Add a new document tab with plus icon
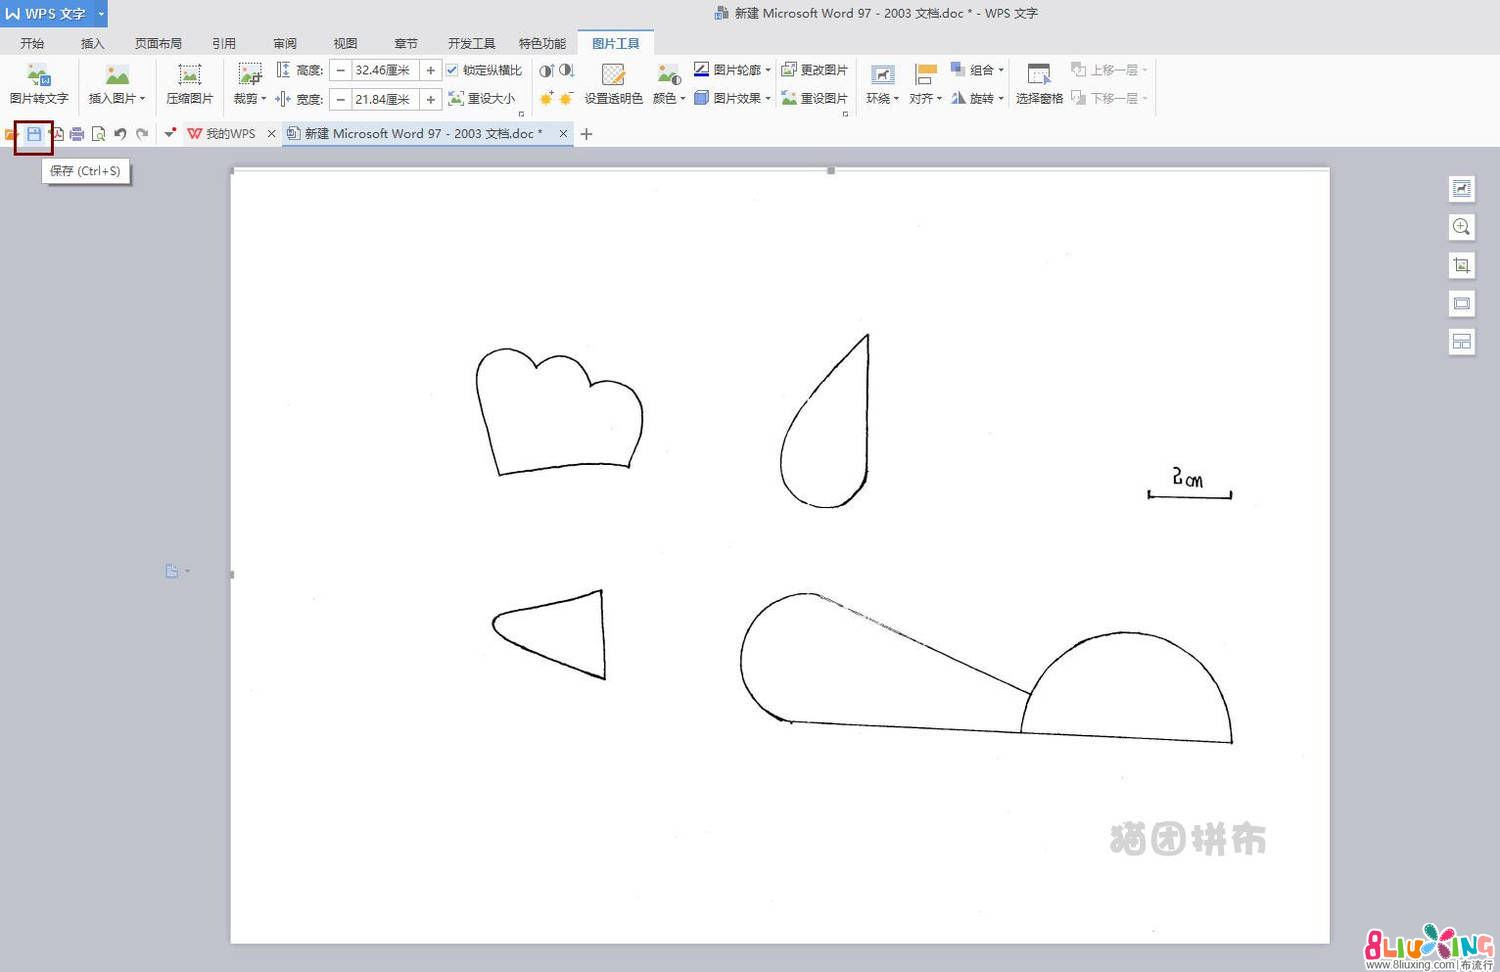Viewport: 1500px width, 972px height. 586,134
